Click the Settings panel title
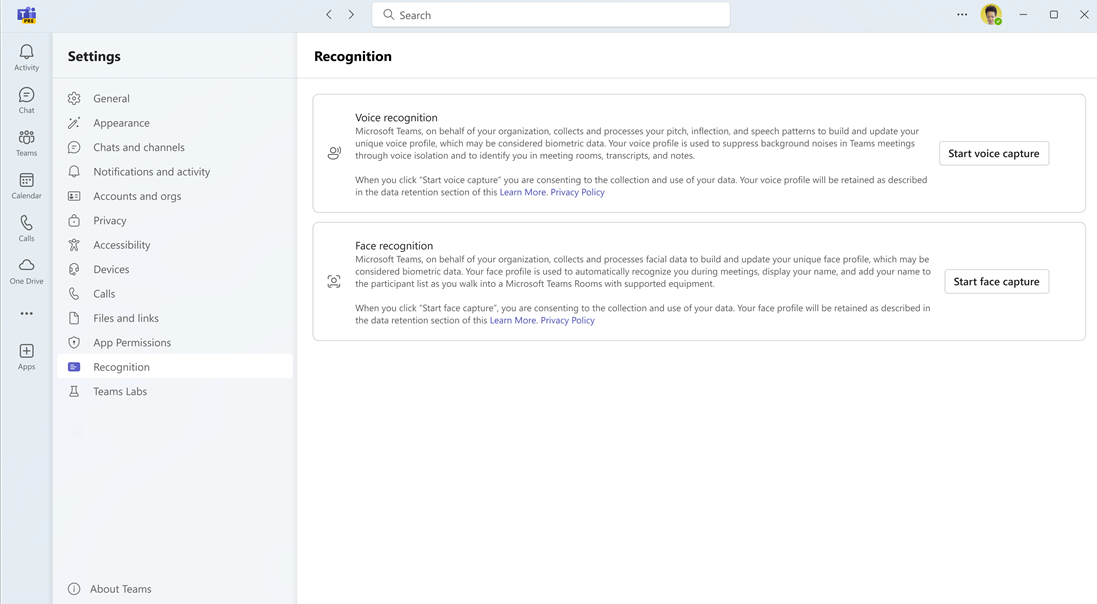 (x=94, y=57)
